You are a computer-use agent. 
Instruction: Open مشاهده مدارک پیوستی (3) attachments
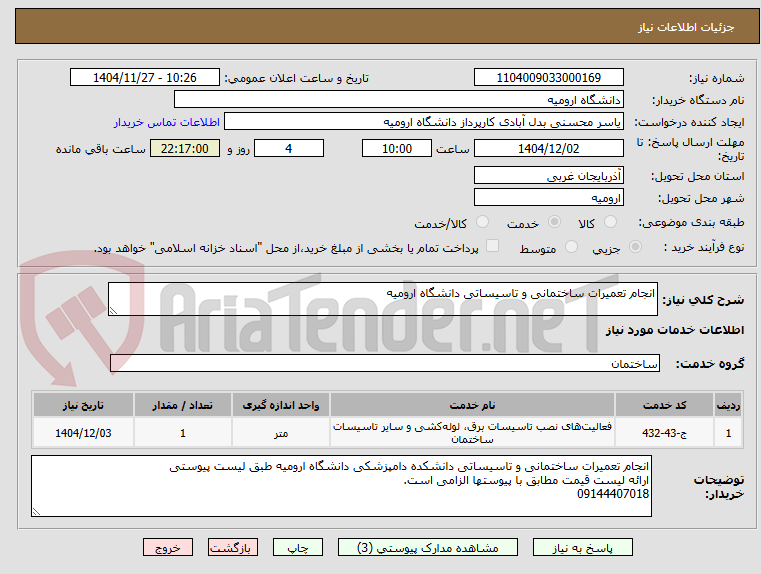click(428, 547)
